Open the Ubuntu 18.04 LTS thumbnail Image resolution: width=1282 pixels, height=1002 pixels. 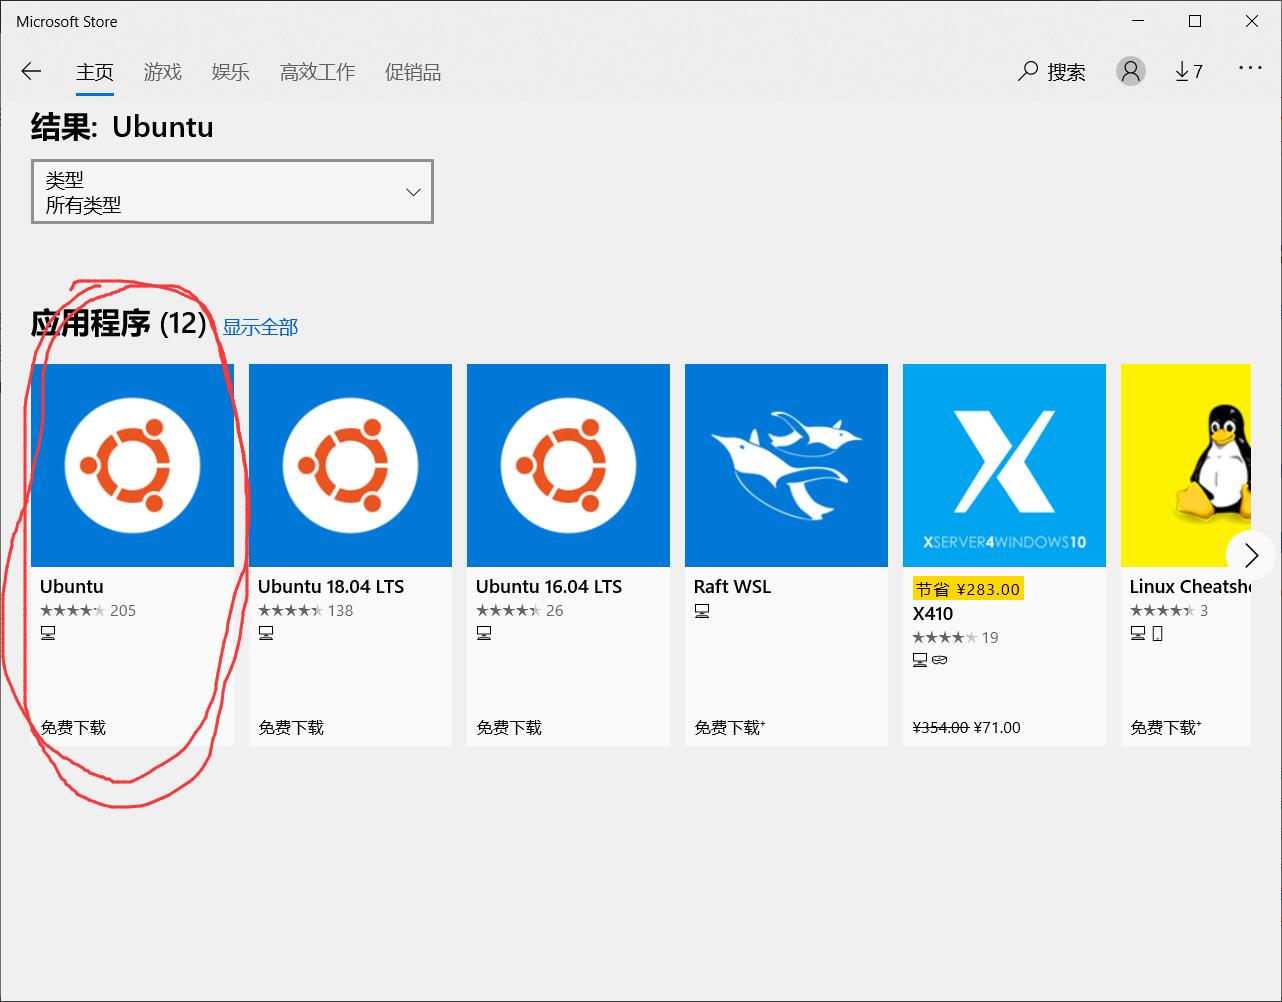coord(350,465)
